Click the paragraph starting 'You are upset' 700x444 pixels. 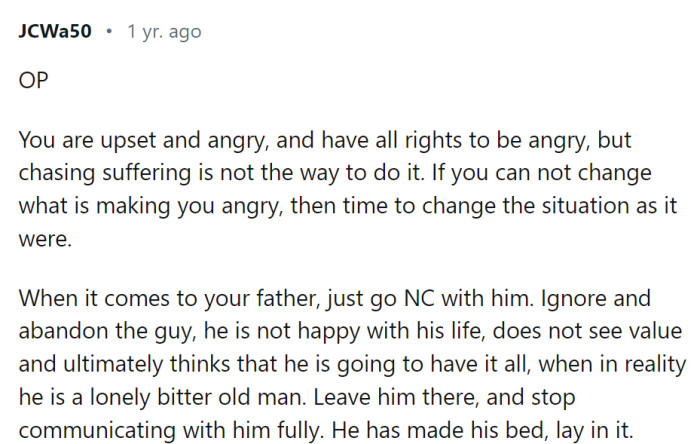tap(348, 189)
